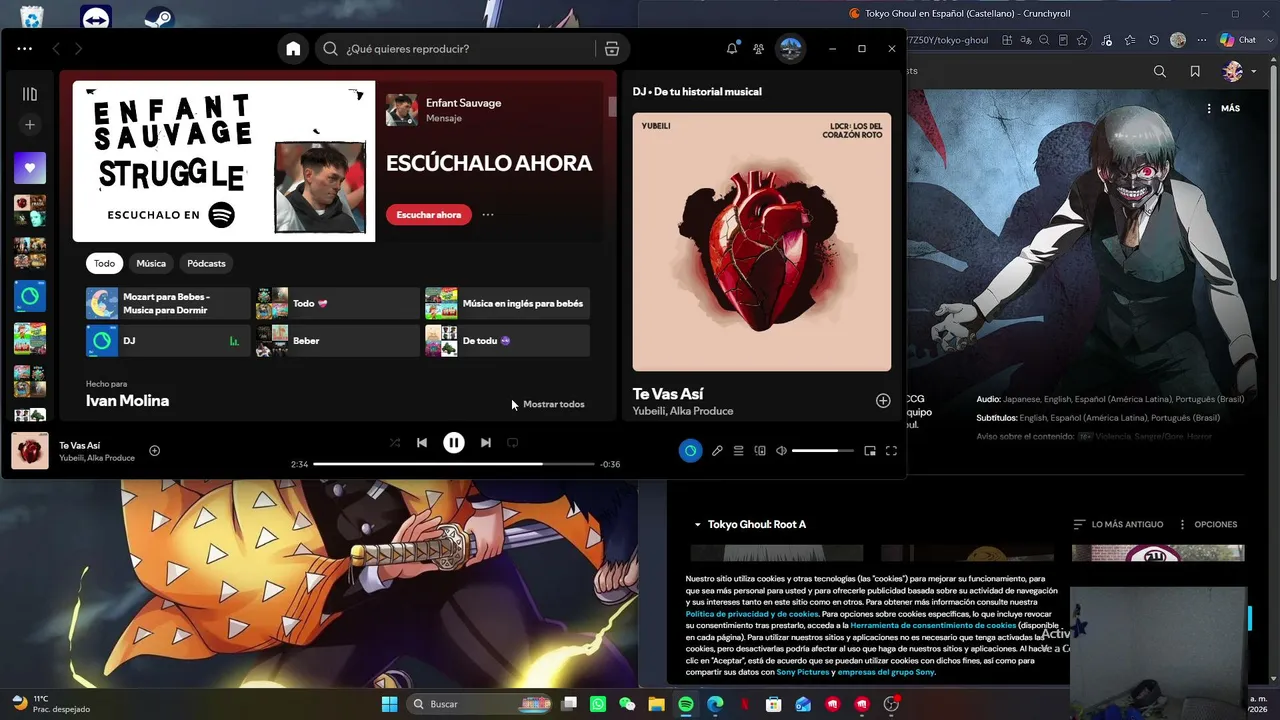Screen dimensions: 1280x720
Task: Open more options for Enfant Sauvage banner
Action: [x=488, y=214]
